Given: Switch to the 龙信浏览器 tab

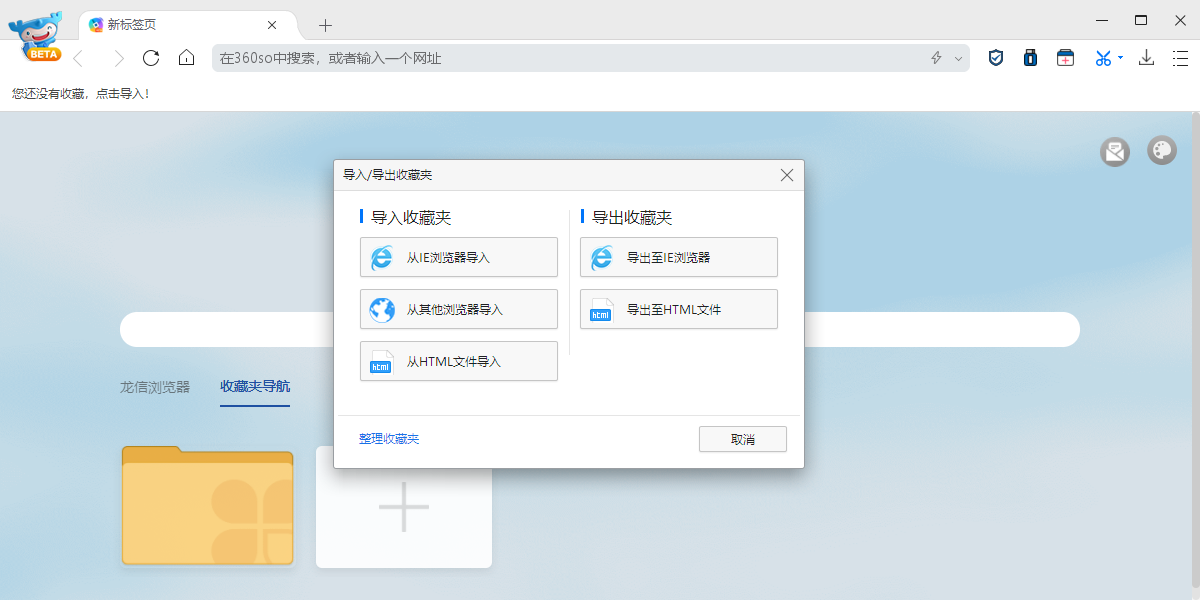Looking at the screenshot, I should click(155, 387).
